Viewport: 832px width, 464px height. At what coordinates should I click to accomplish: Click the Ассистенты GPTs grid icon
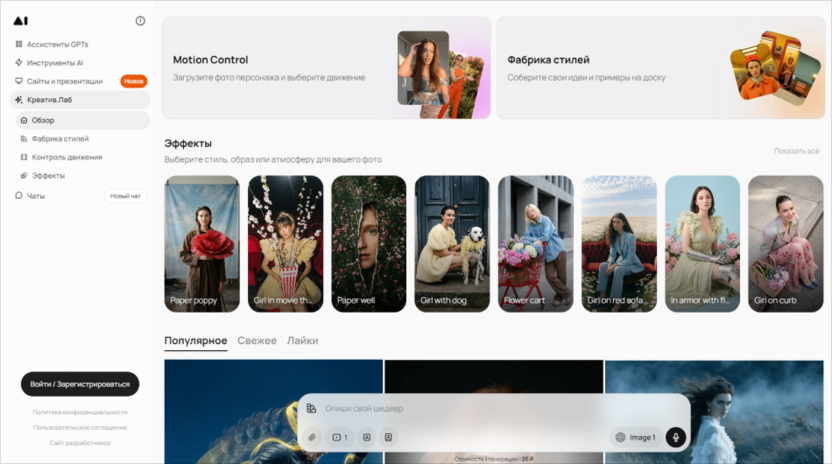click(x=19, y=44)
